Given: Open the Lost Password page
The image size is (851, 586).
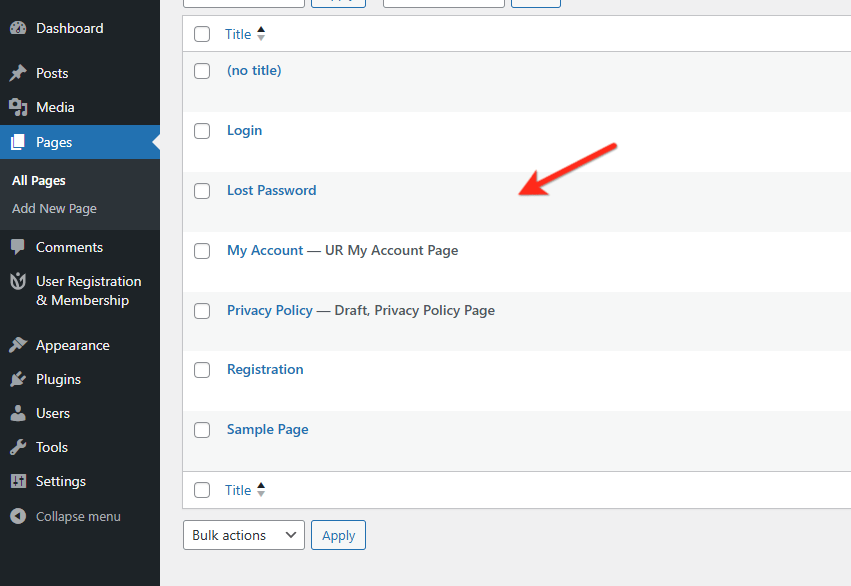Looking at the screenshot, I should tap(271, 190).
